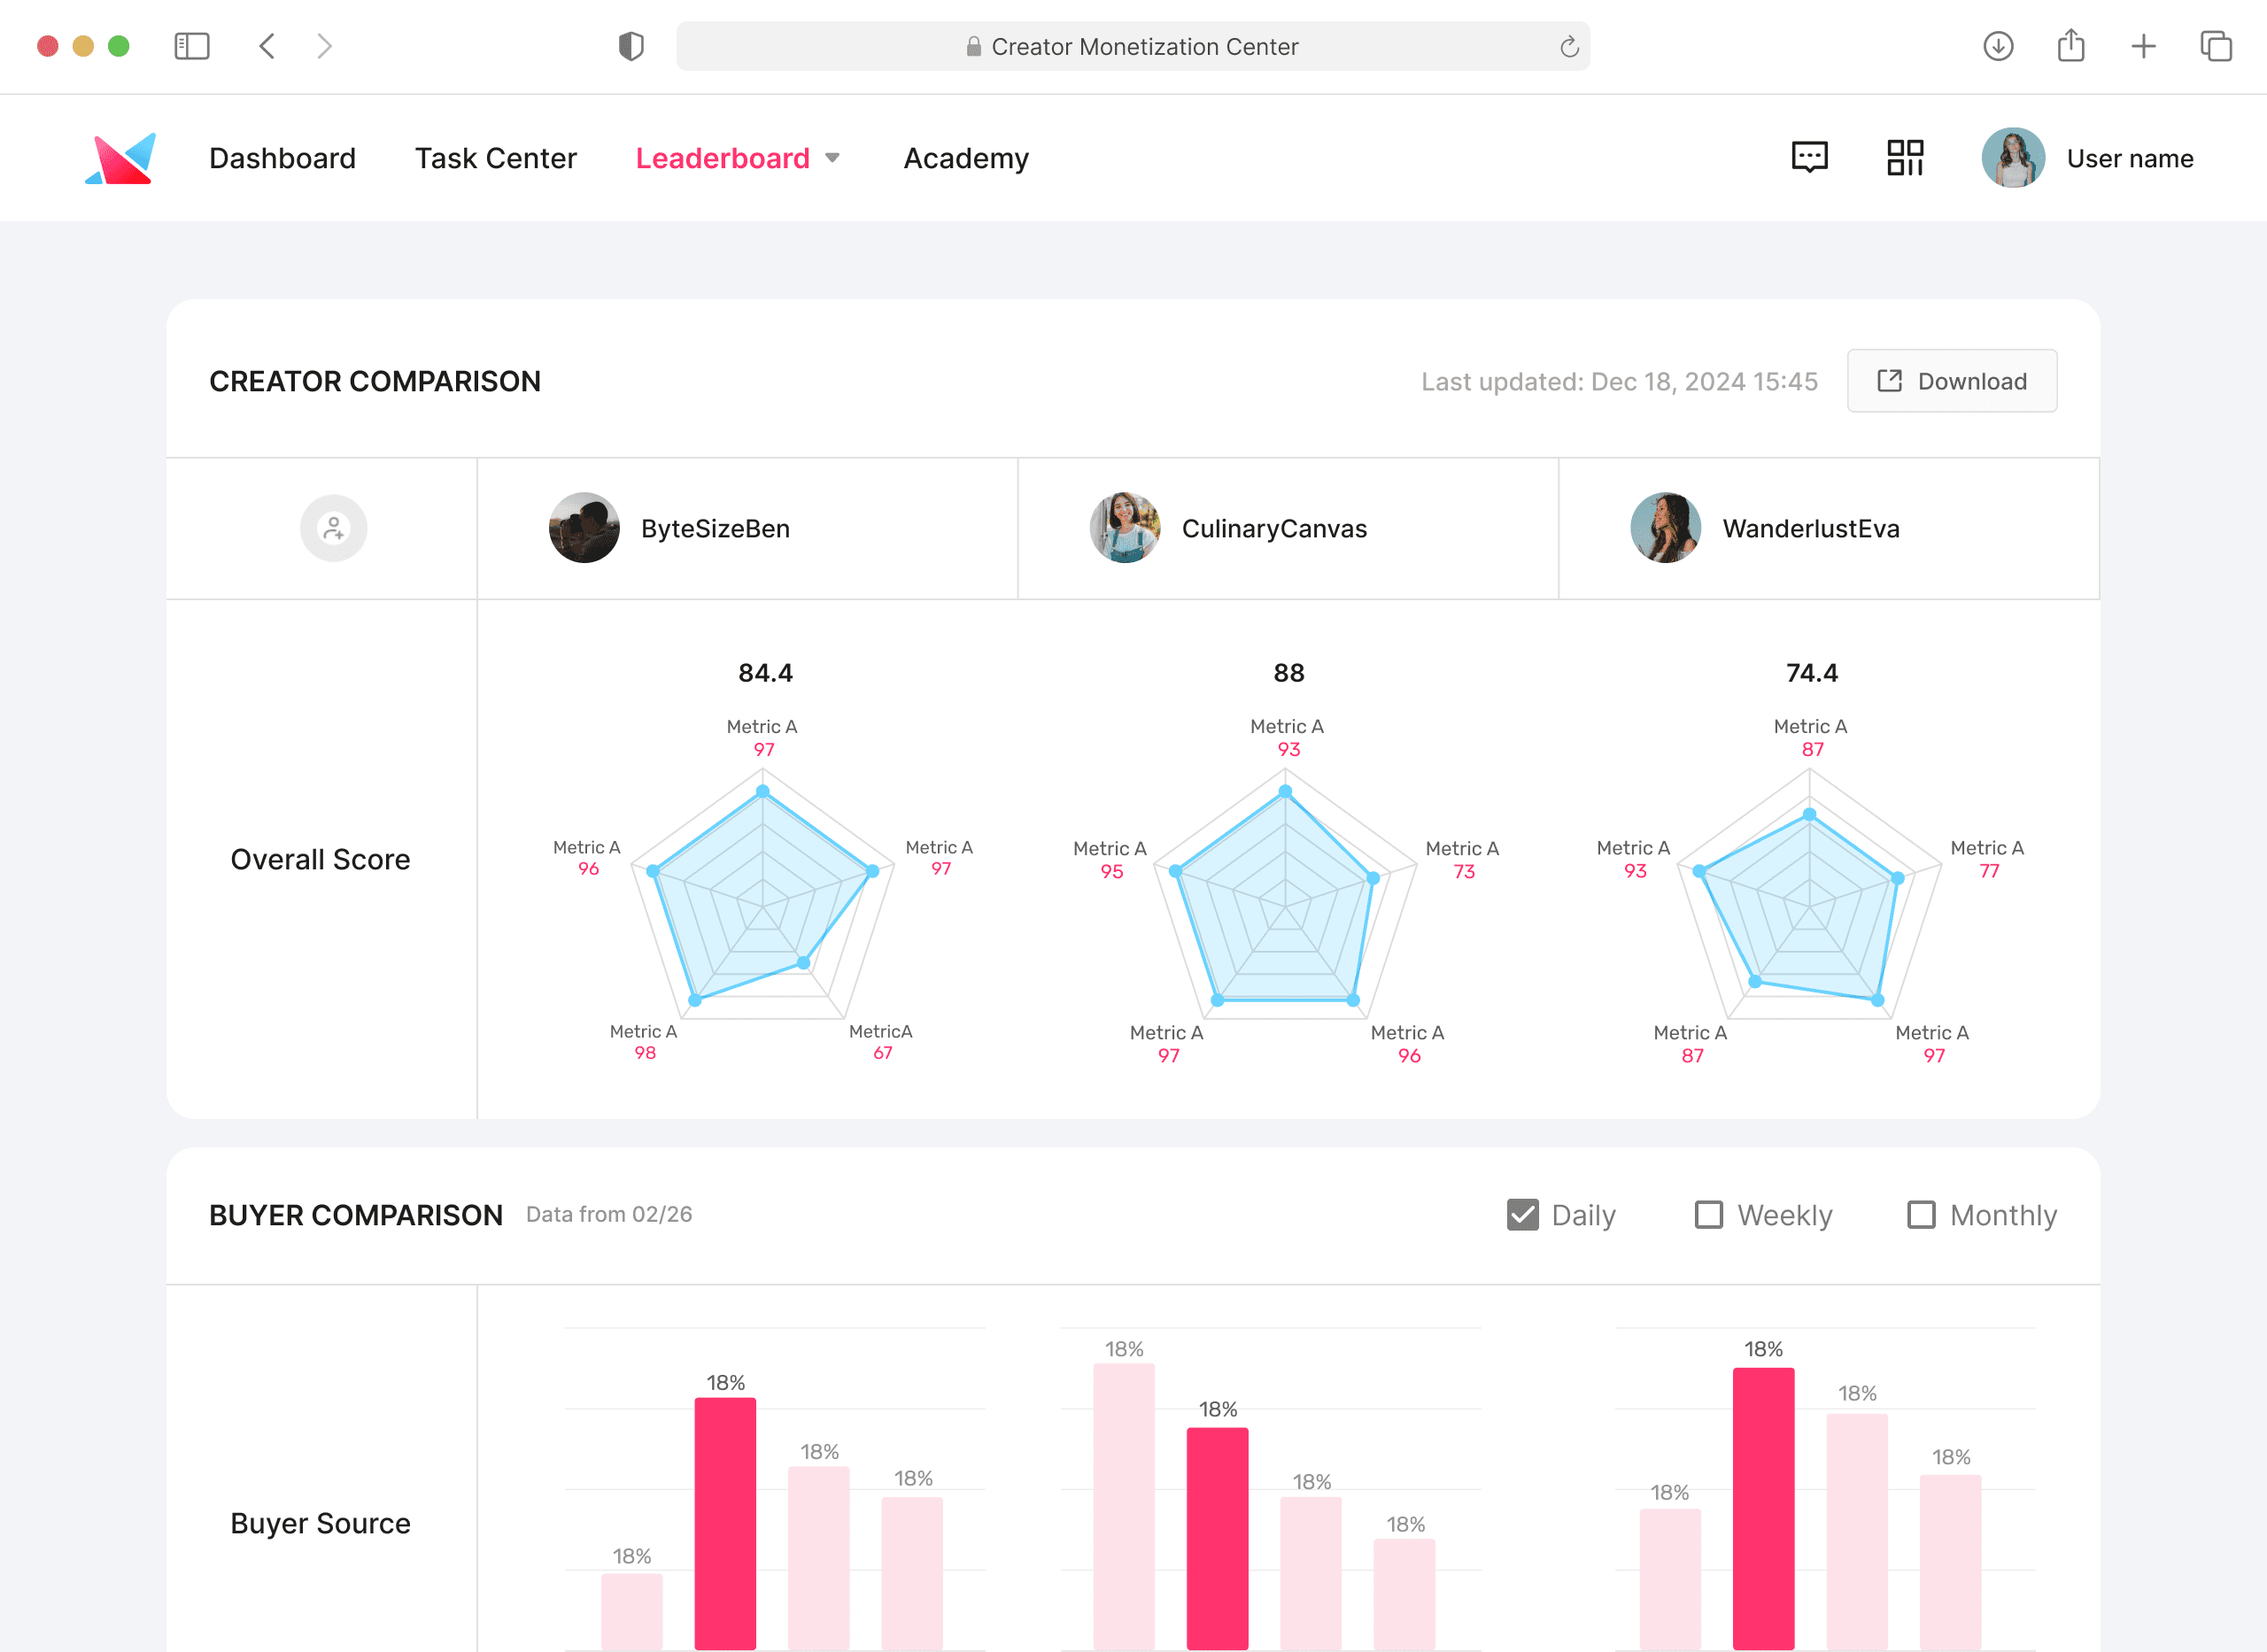Check the Monthly checkbox
Screen dimensions: 2267x1652
[x=1921, y=1215]
